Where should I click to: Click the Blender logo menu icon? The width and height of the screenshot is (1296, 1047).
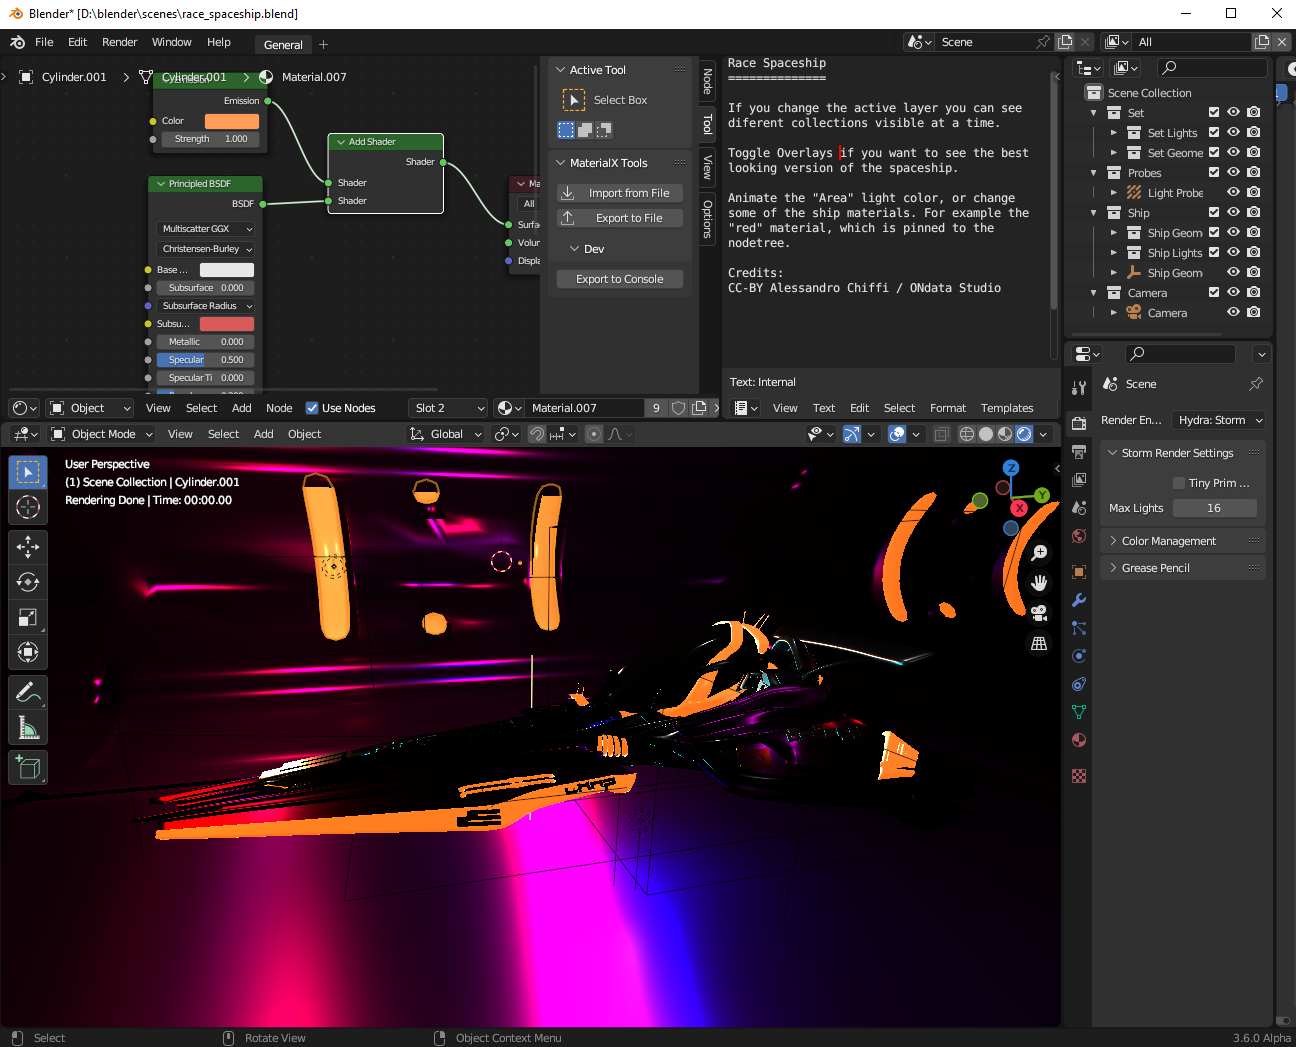(x=17, y=42)
